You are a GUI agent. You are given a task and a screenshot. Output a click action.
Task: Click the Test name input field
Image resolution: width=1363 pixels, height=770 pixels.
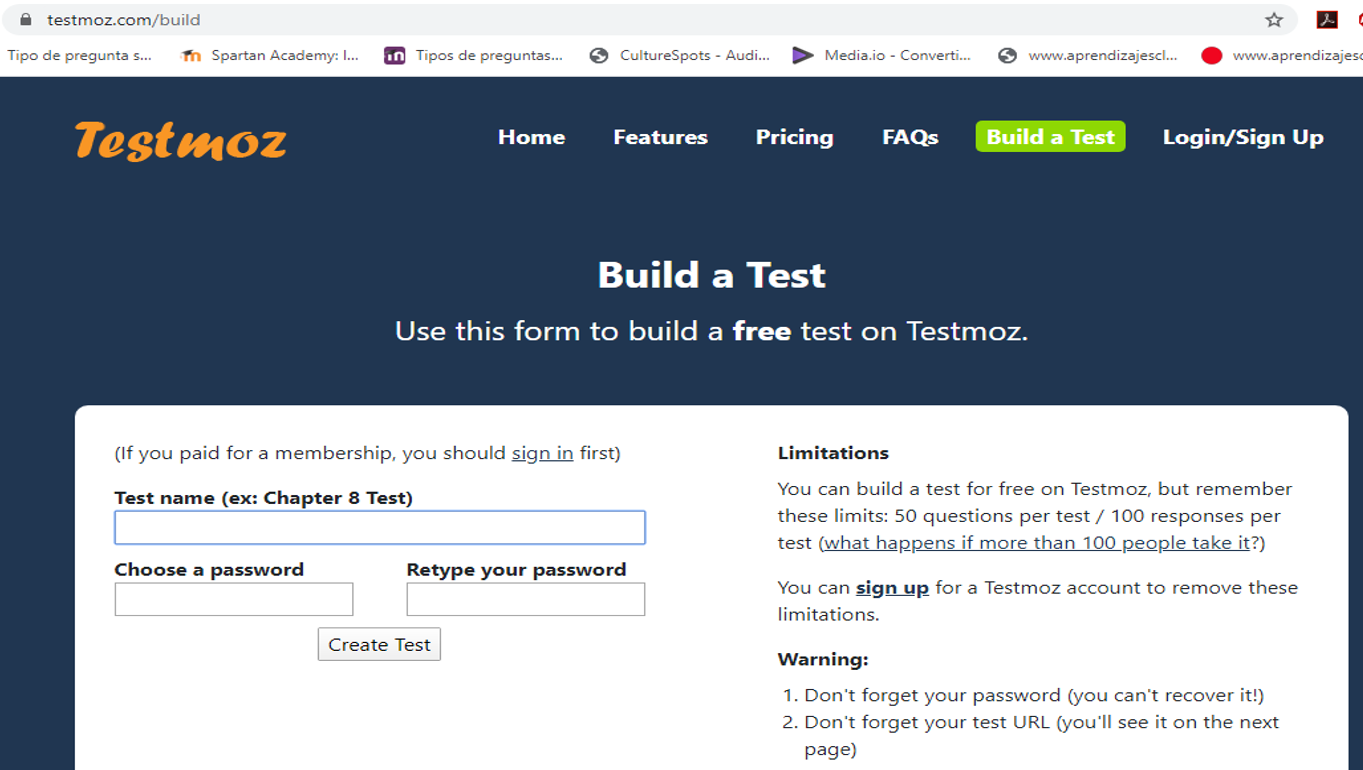tap(380, 527)
